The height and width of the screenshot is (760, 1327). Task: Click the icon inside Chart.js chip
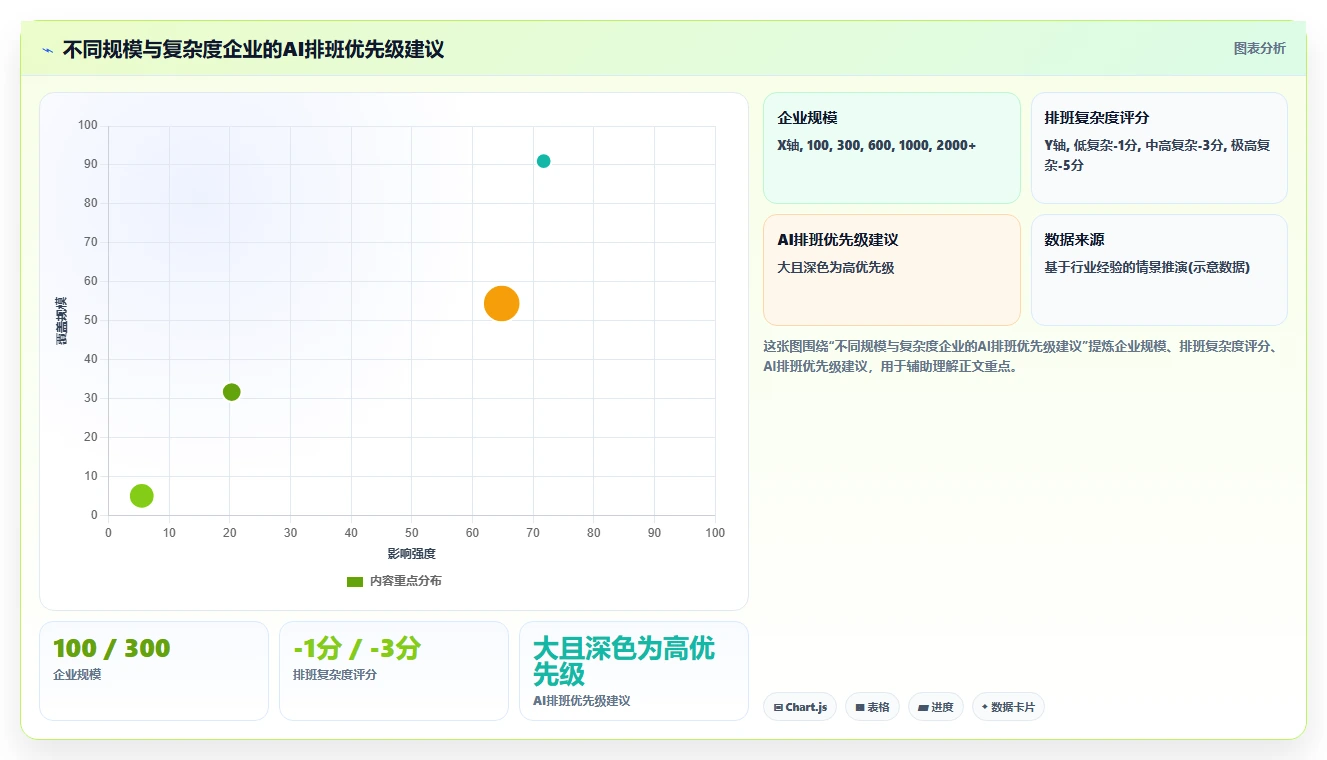click(778, 708)
